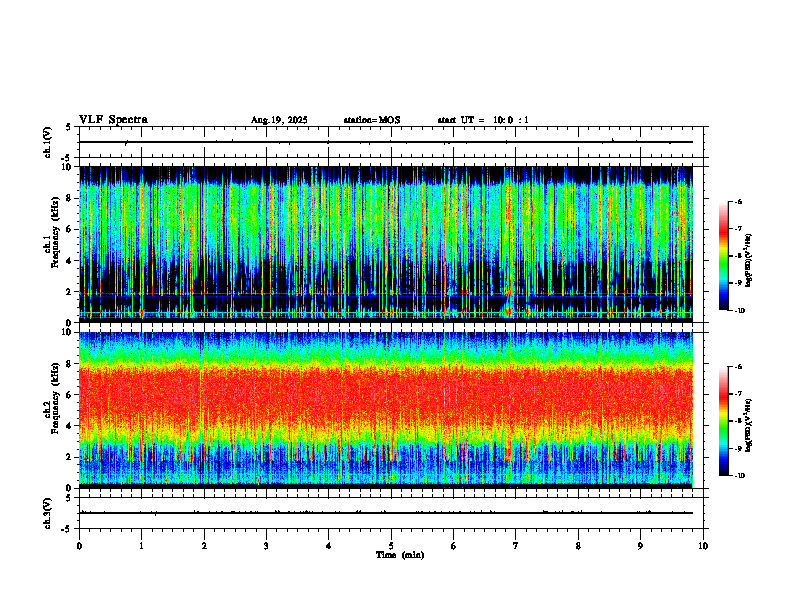Click the ch.1 spectrogram panel

386,244
